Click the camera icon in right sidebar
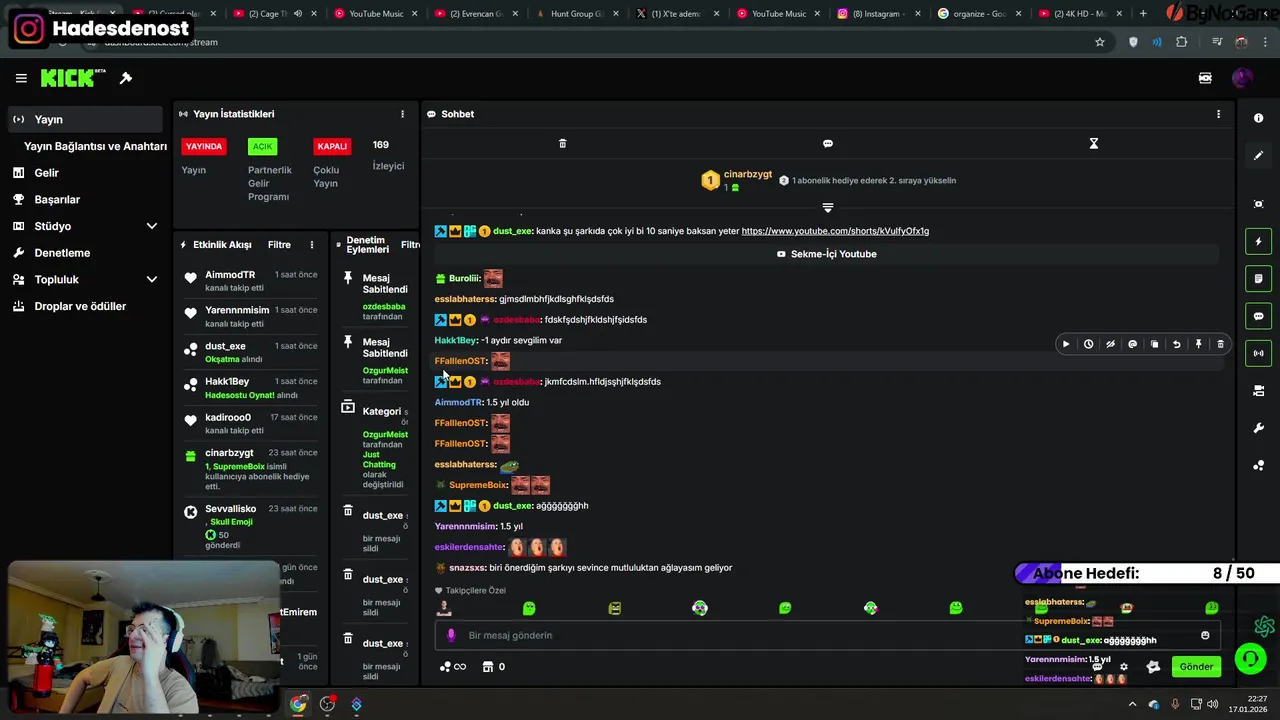 coord(1258,391)
